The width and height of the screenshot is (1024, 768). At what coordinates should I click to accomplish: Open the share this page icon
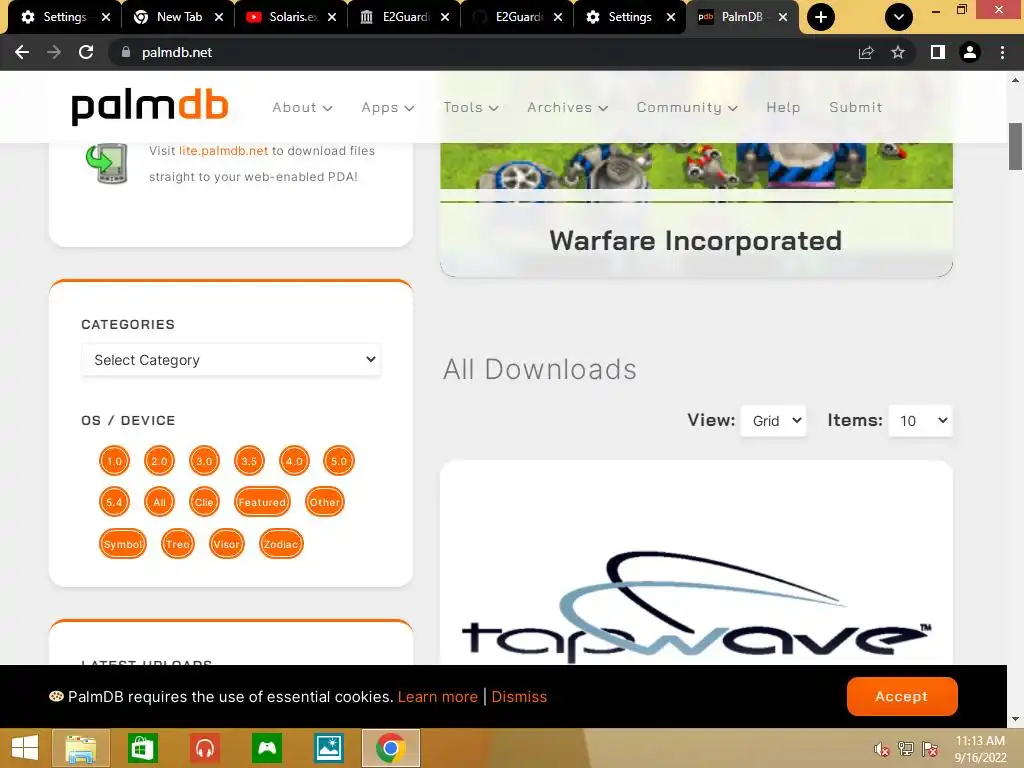click(x=866, y=52)
